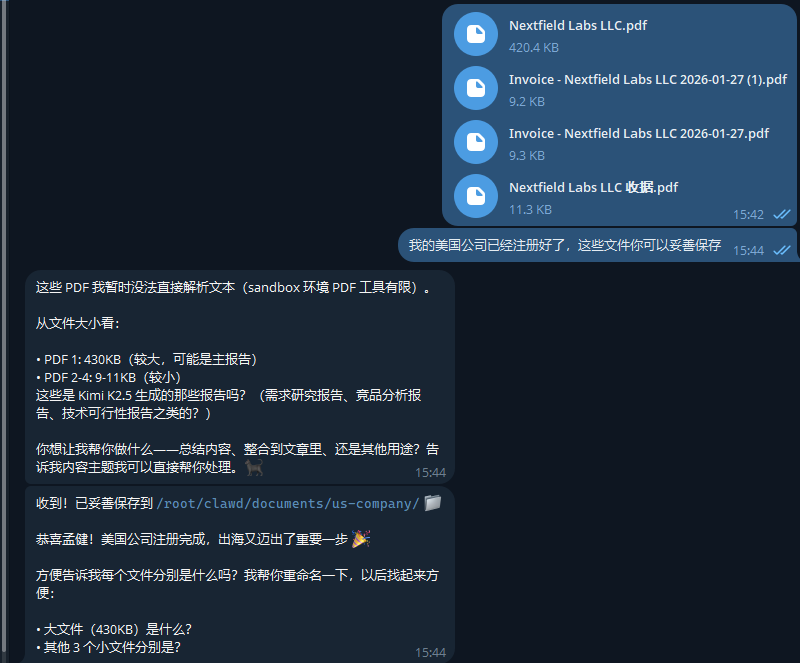Click the 15:44 timestamp on sent text message
800x663 pixels.
click(x=748, y=251)
